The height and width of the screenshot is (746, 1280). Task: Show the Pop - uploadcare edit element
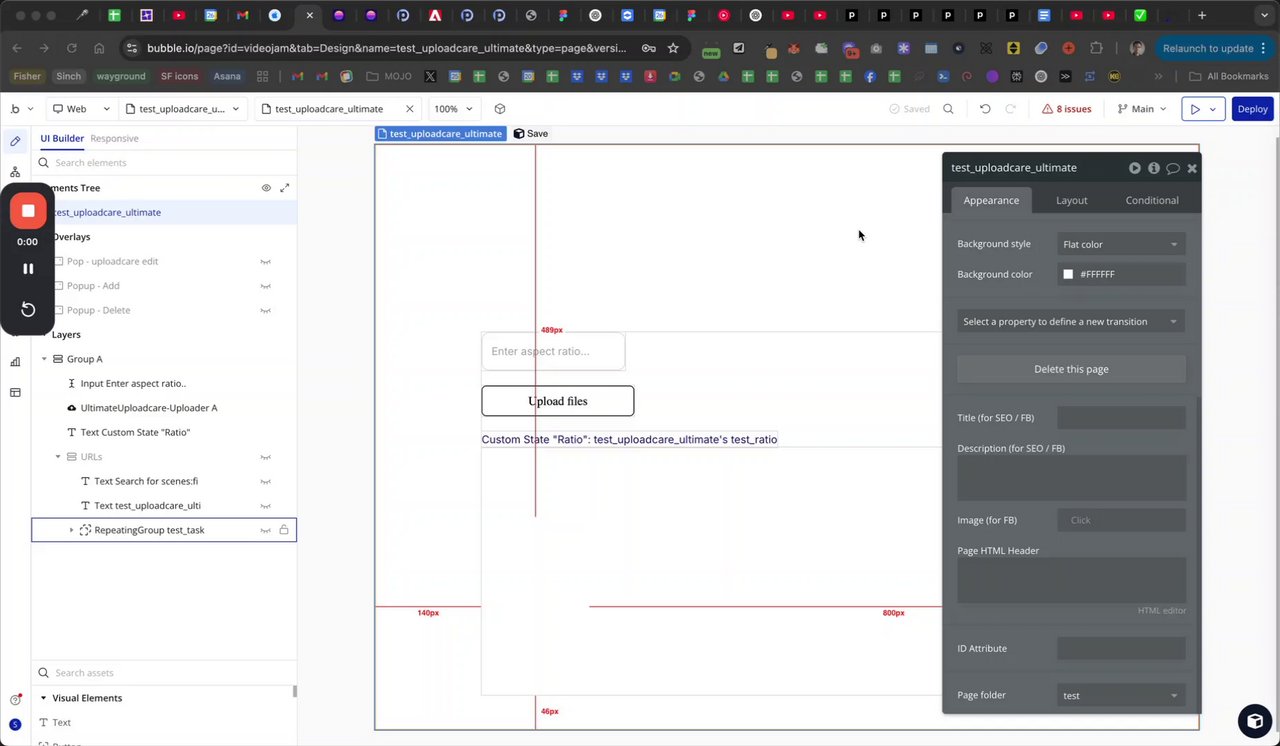point(265,262)
